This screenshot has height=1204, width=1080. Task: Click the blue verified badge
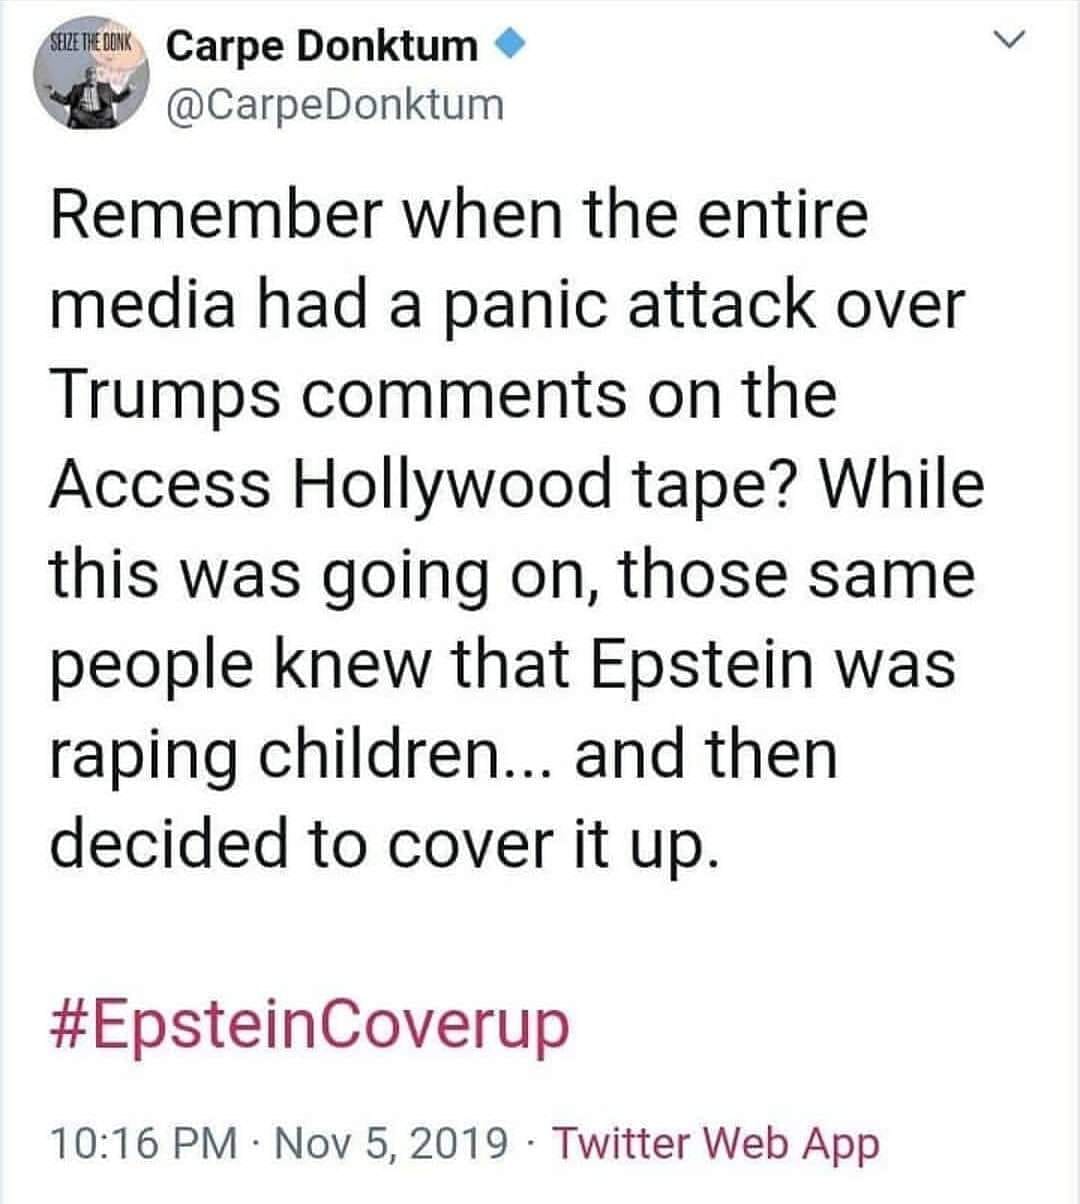pyautogui.click(x=509, y=44)
